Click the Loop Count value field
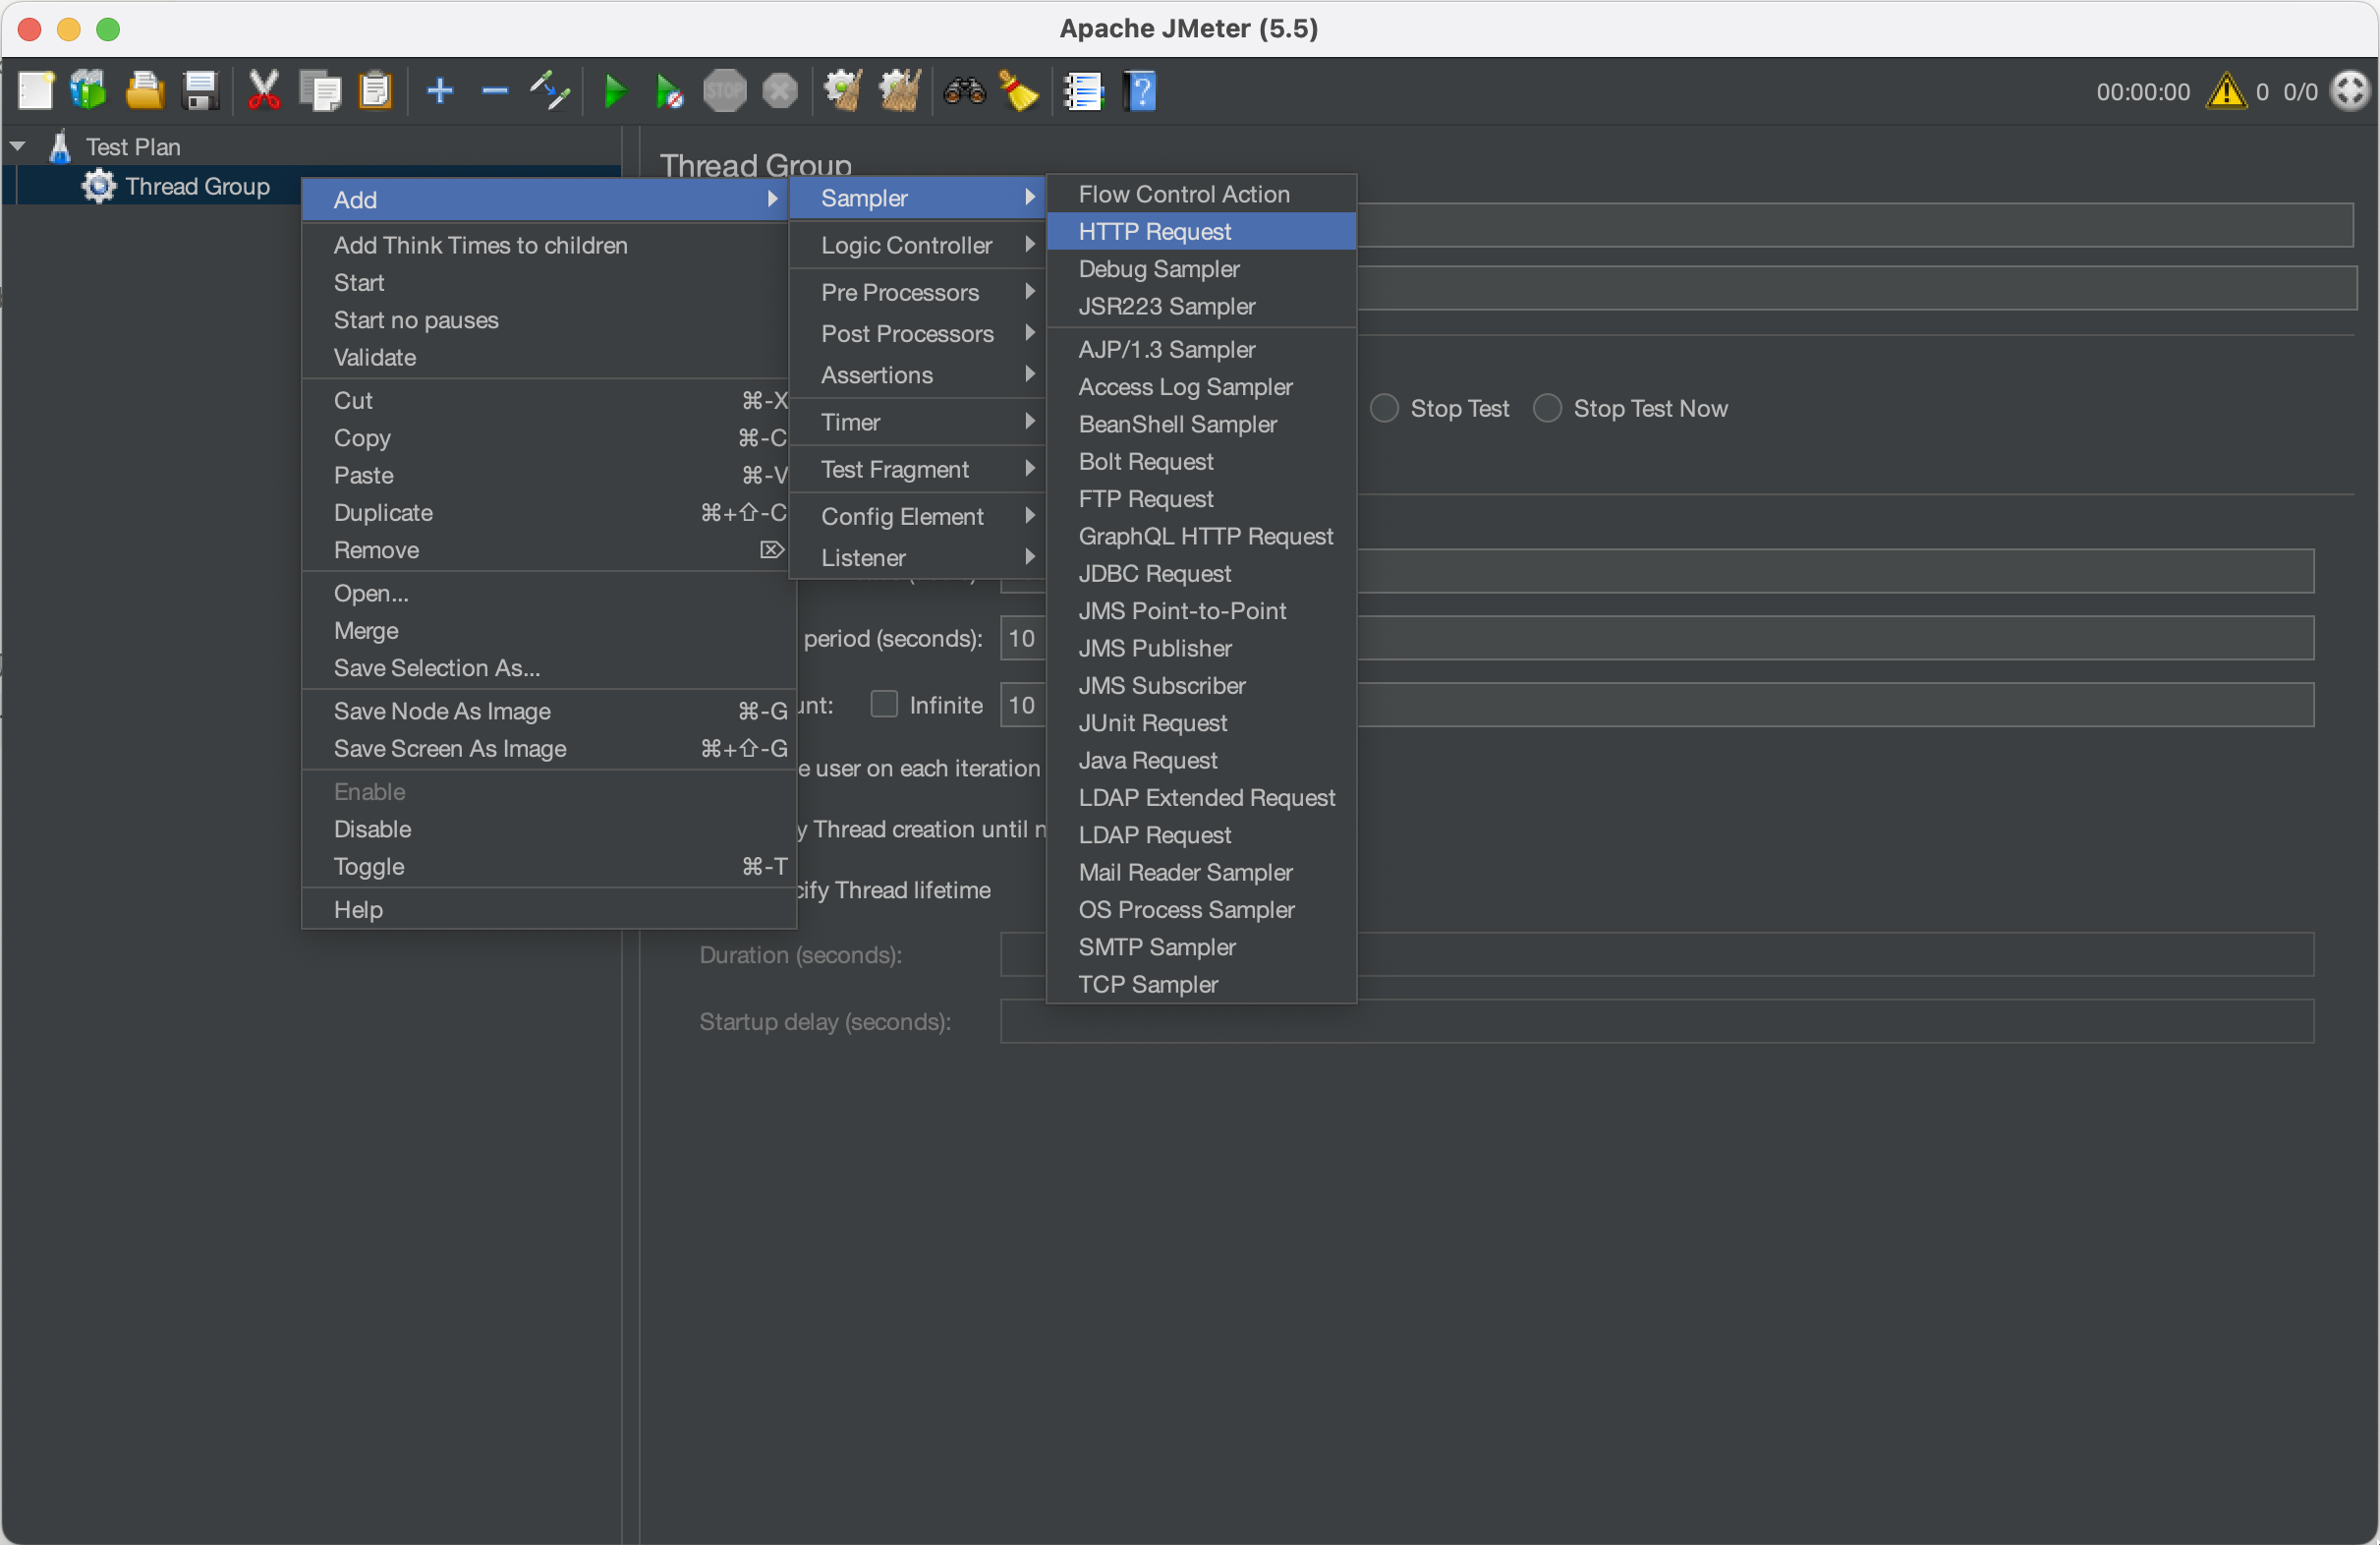 click(x=1657, y=704)
